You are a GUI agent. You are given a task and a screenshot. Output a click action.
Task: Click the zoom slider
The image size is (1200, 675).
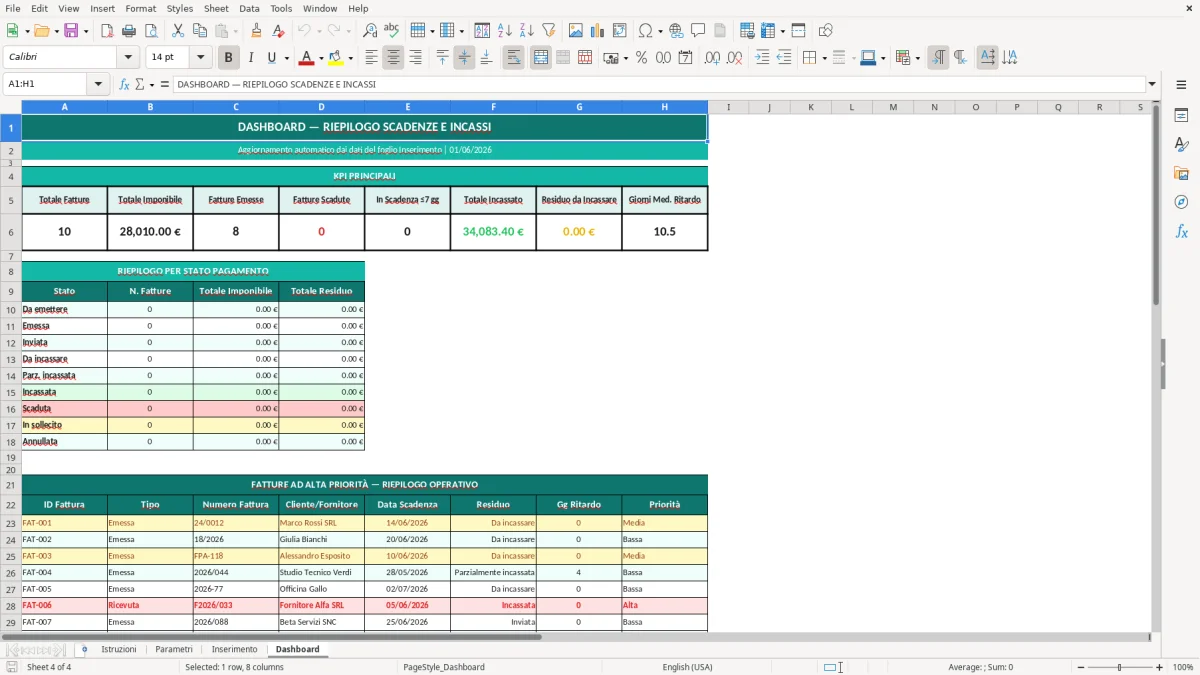[x=1120, y=667]
